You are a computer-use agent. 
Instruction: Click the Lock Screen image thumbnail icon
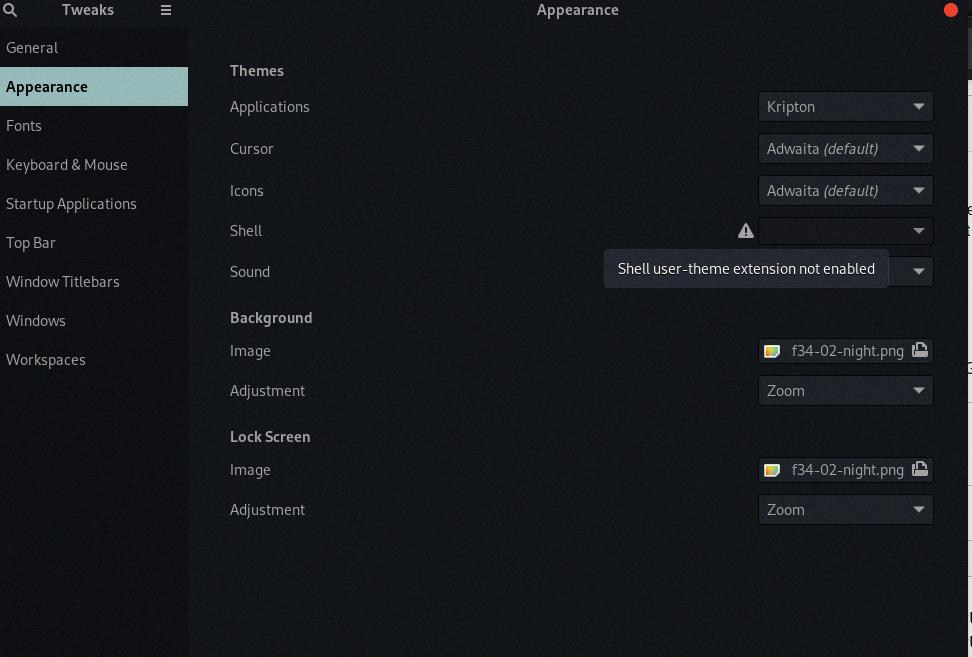coord(772,470)
